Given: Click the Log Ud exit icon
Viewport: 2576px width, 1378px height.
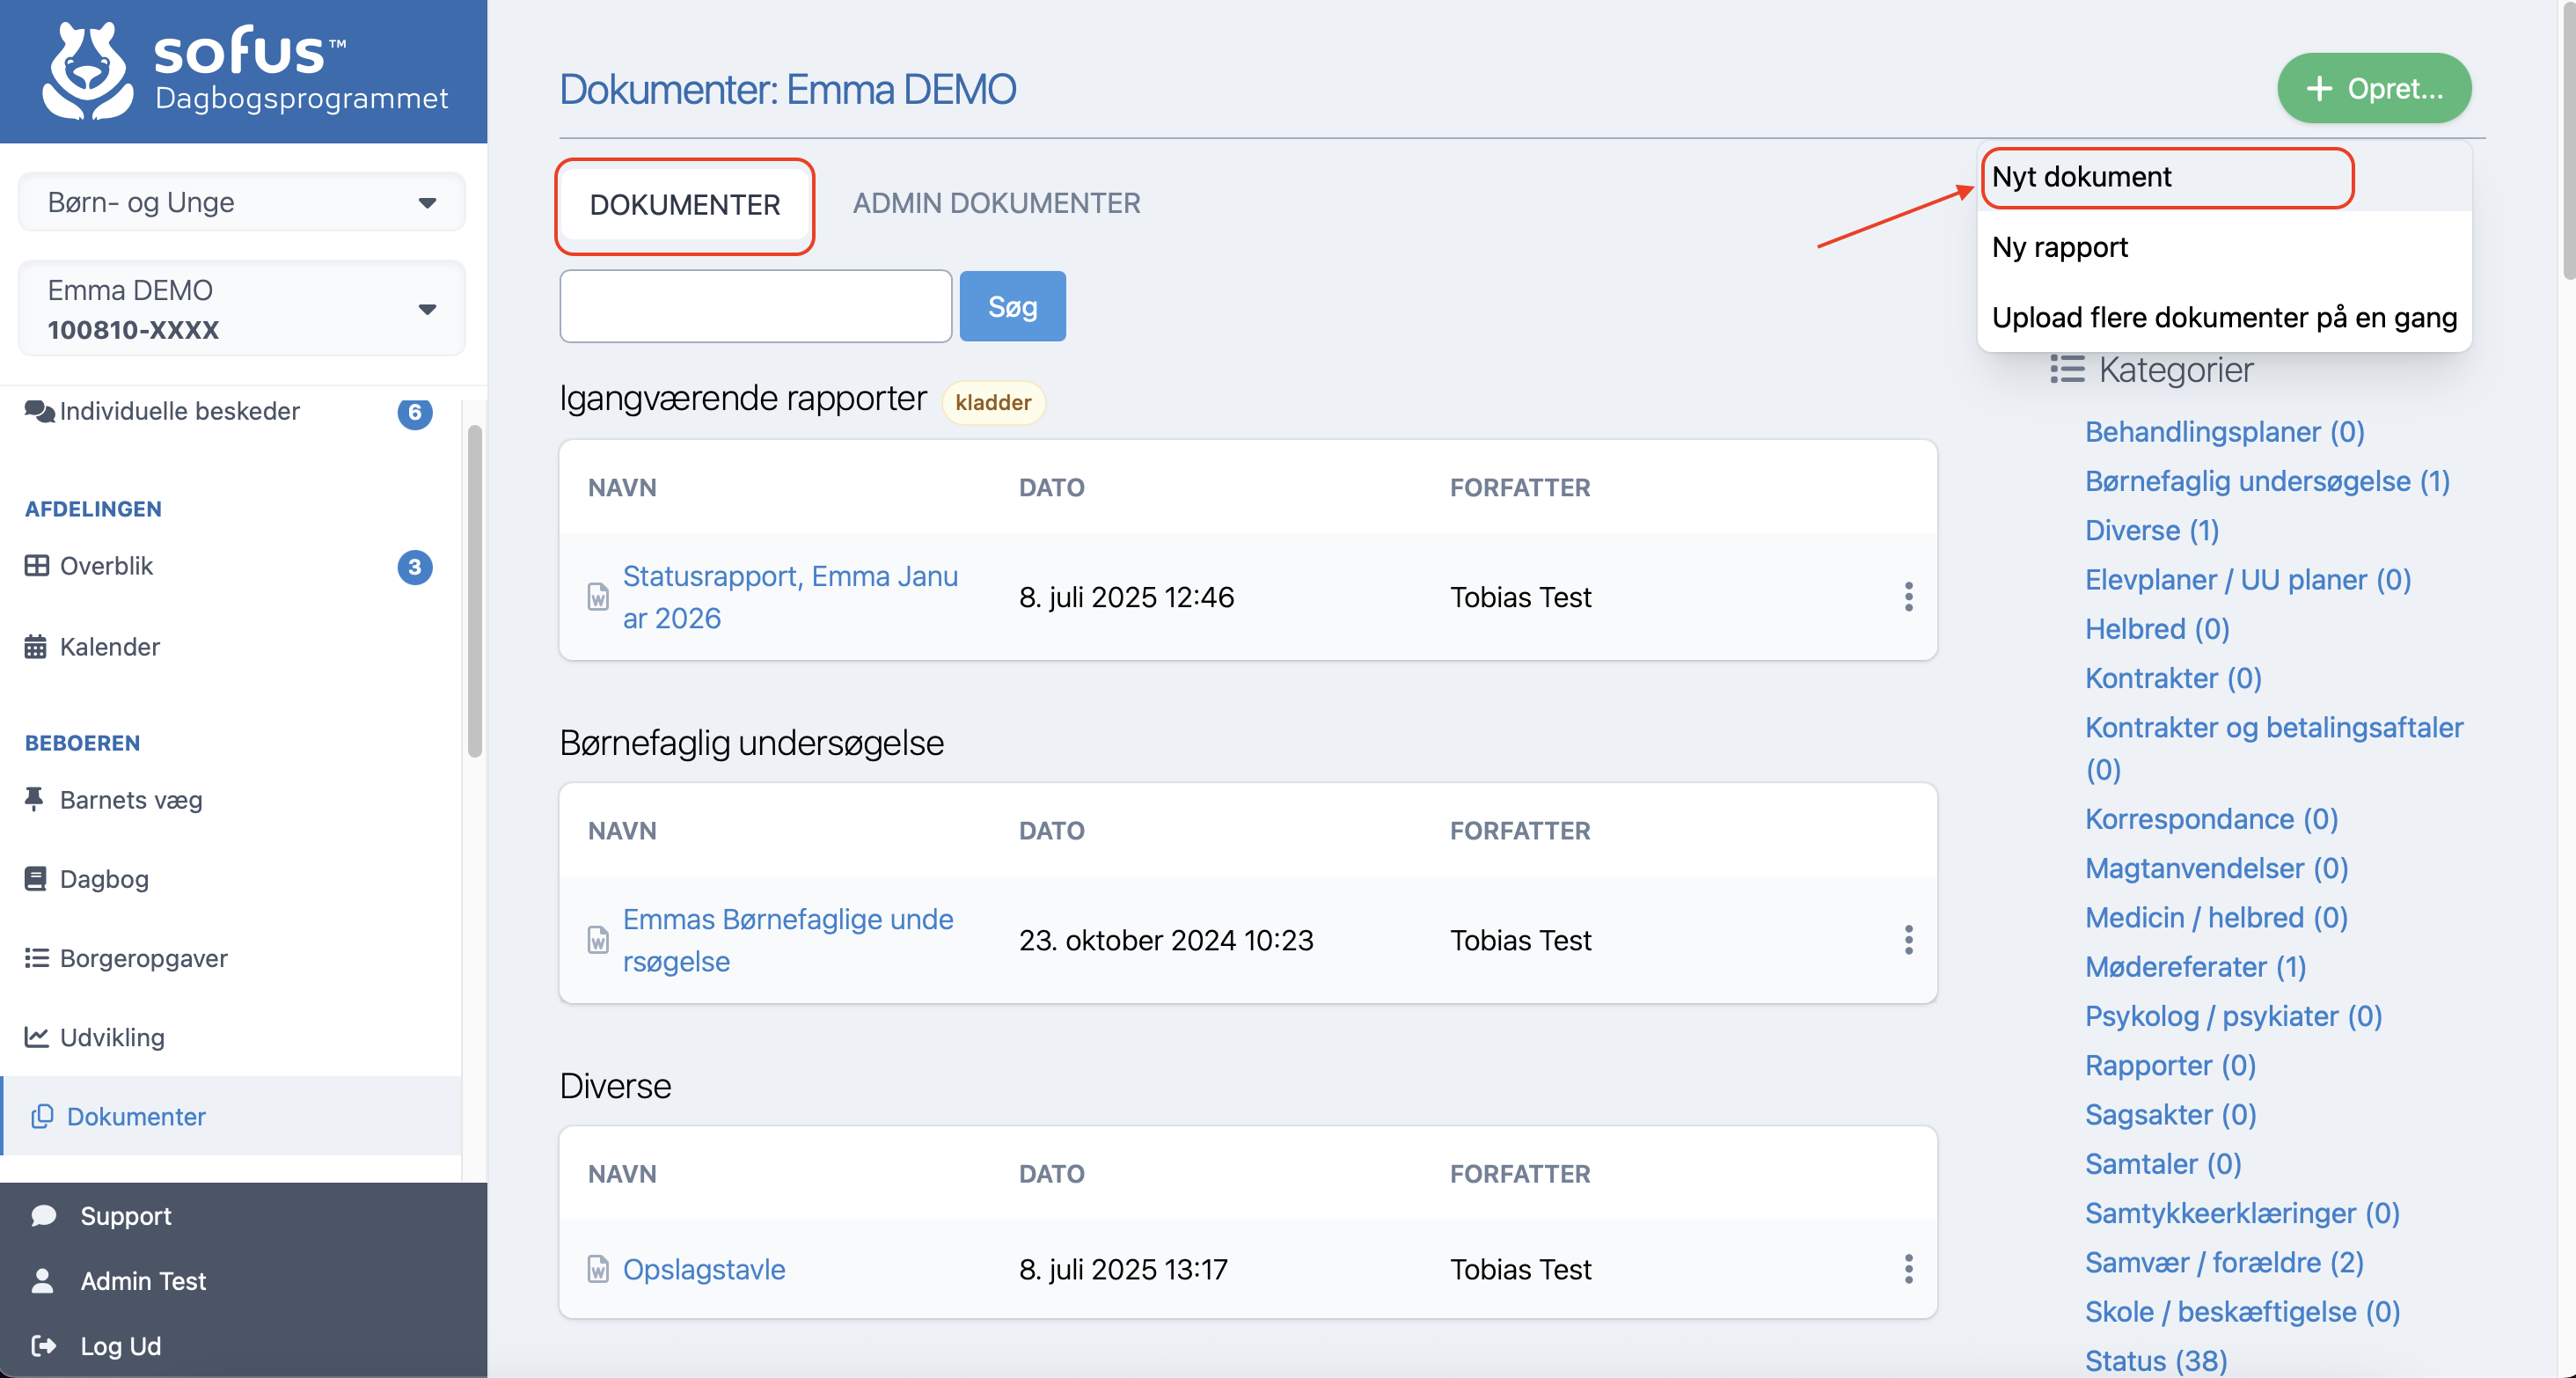Looking at the screenshot, I should click(x=43, y=1346).
